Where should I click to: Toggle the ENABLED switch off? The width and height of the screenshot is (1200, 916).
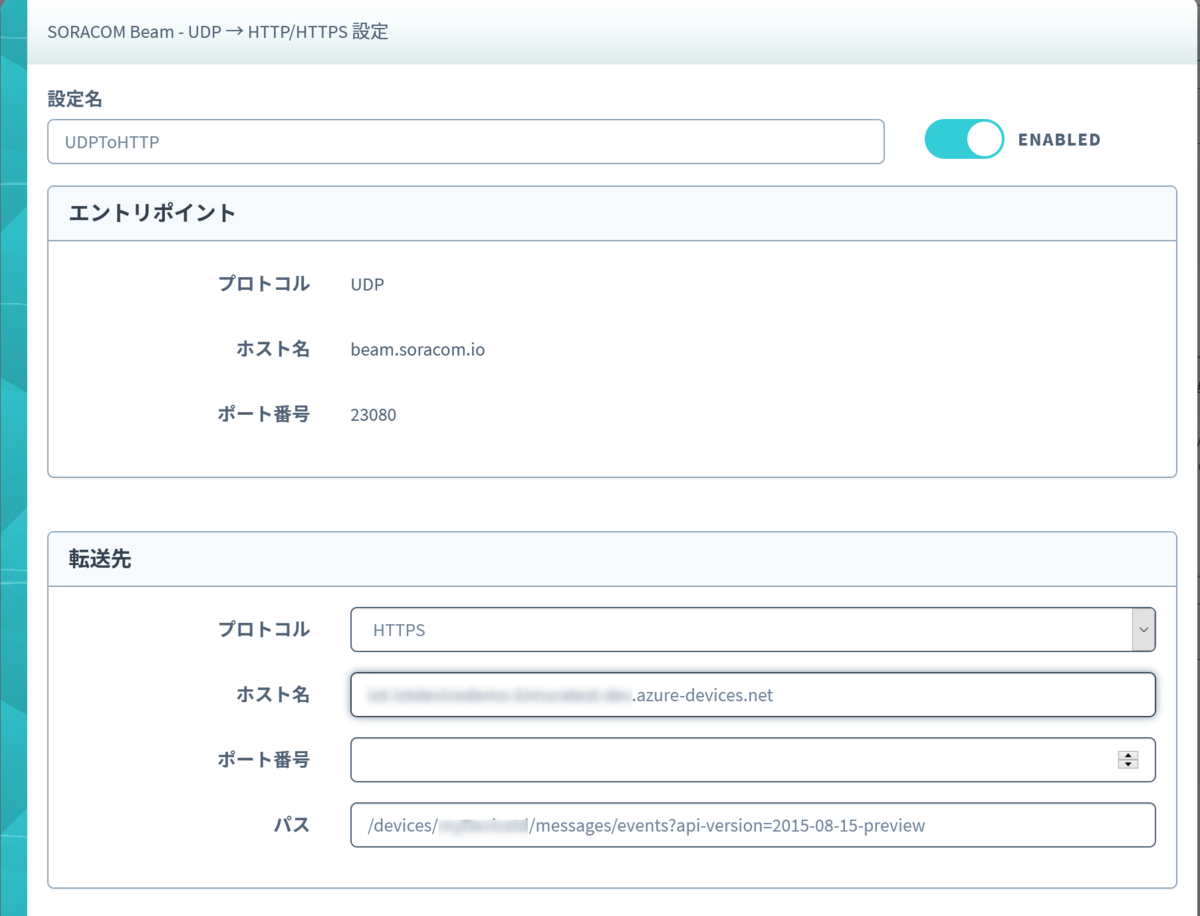click(964, 140)
